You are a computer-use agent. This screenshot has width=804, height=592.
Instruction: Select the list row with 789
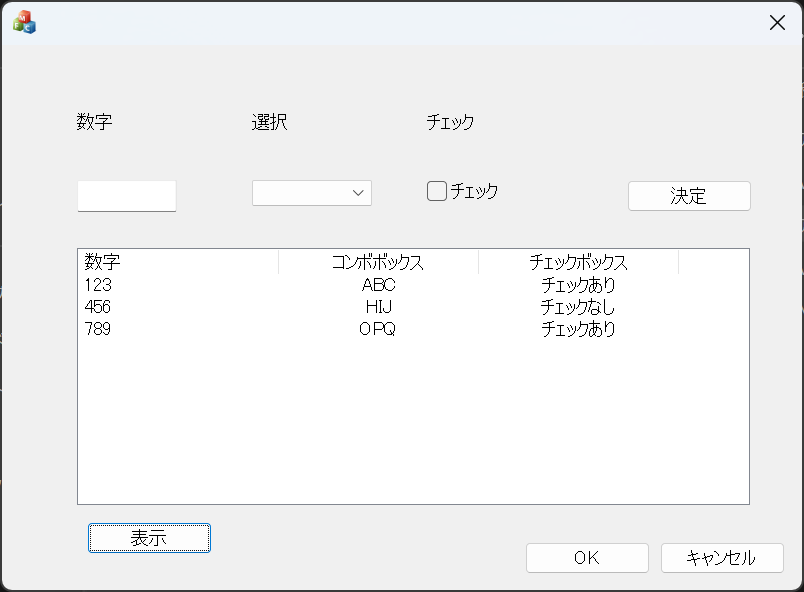coord(98,329)
